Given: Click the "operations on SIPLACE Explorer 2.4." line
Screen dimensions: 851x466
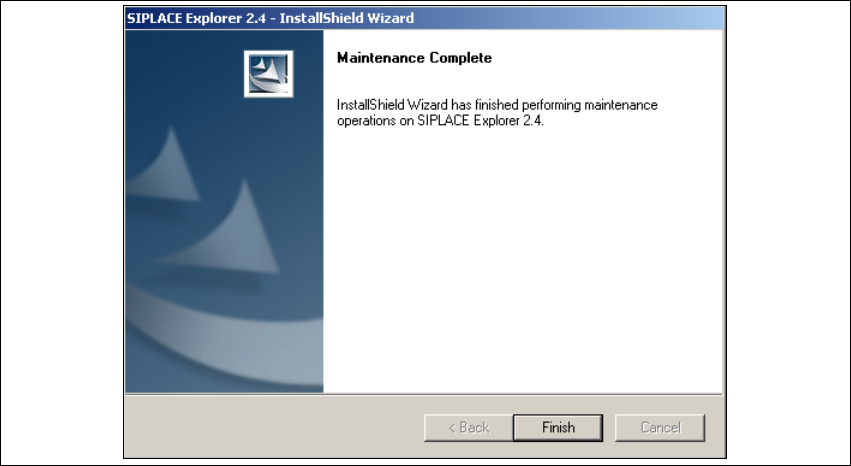Looking at the screenshot, I should (x=440, y=121).
